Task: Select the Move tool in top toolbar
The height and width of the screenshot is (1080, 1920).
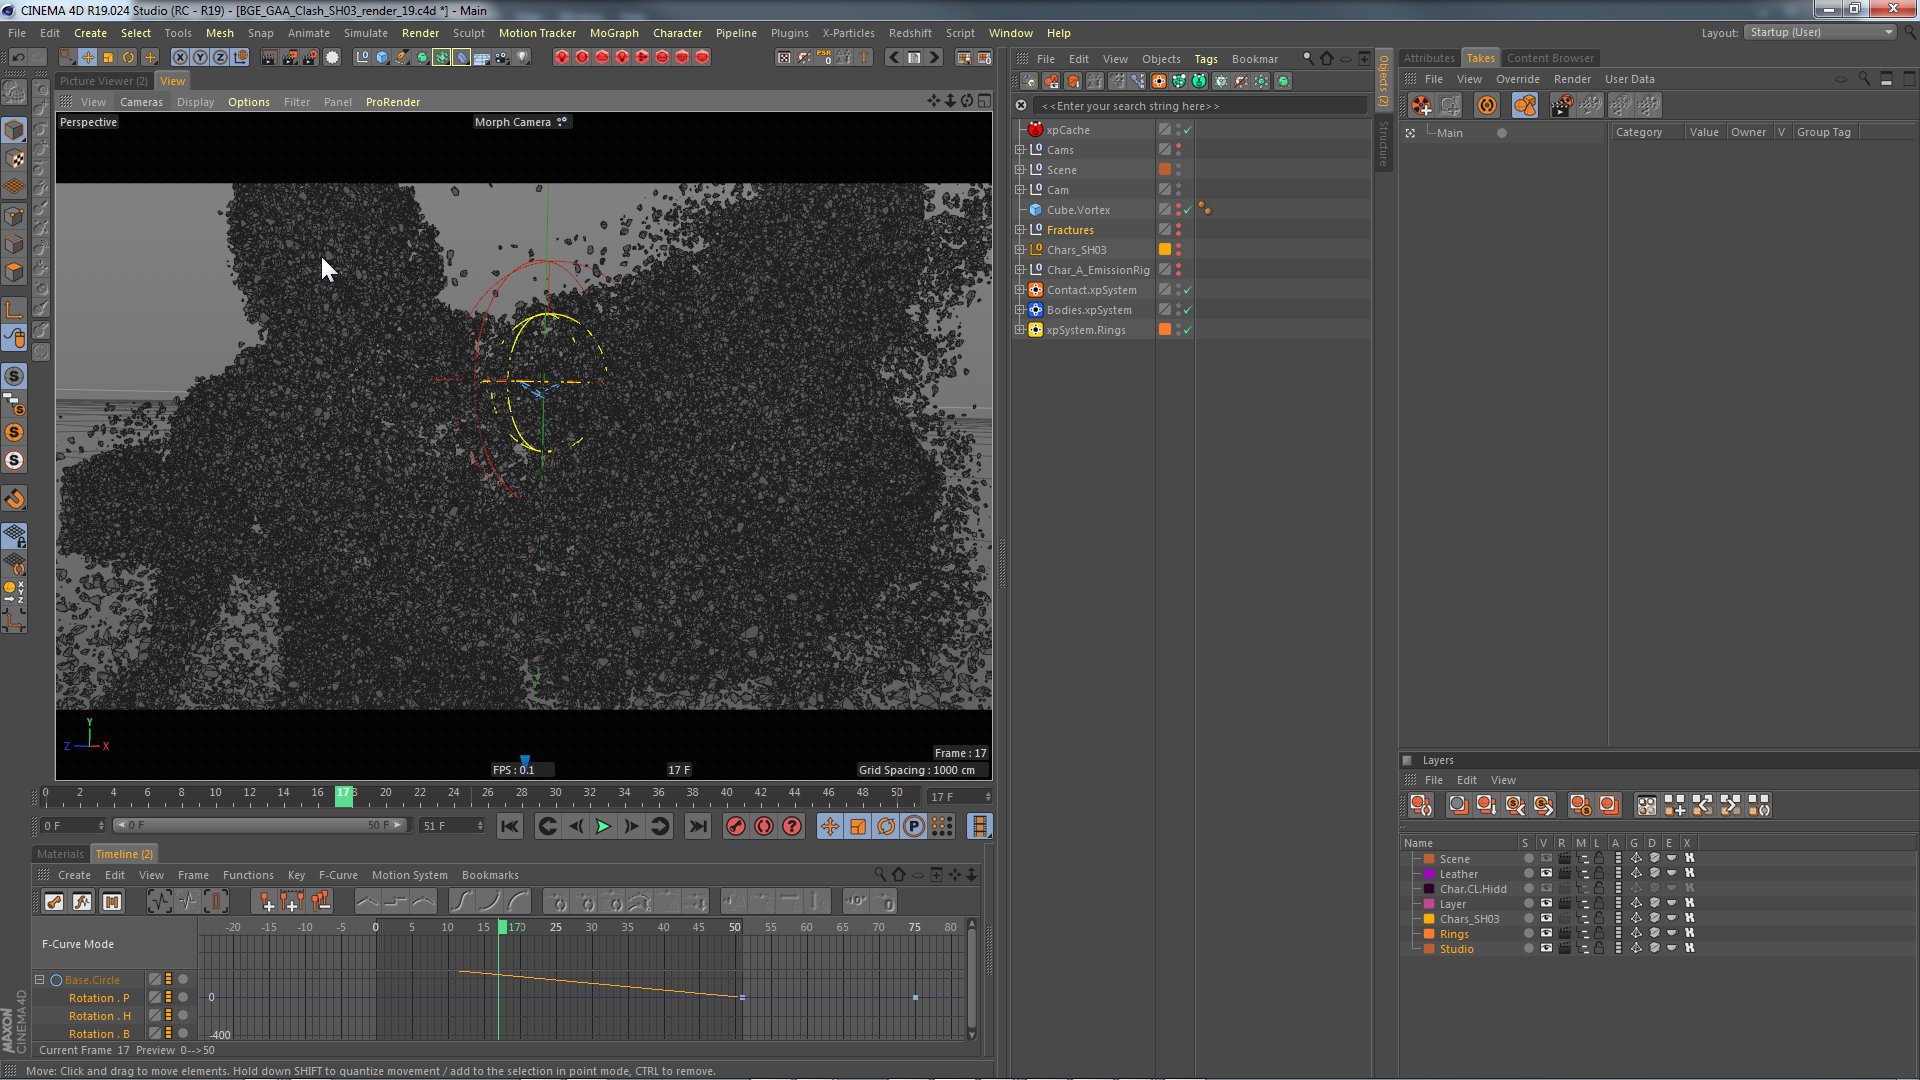Action: 88,57
